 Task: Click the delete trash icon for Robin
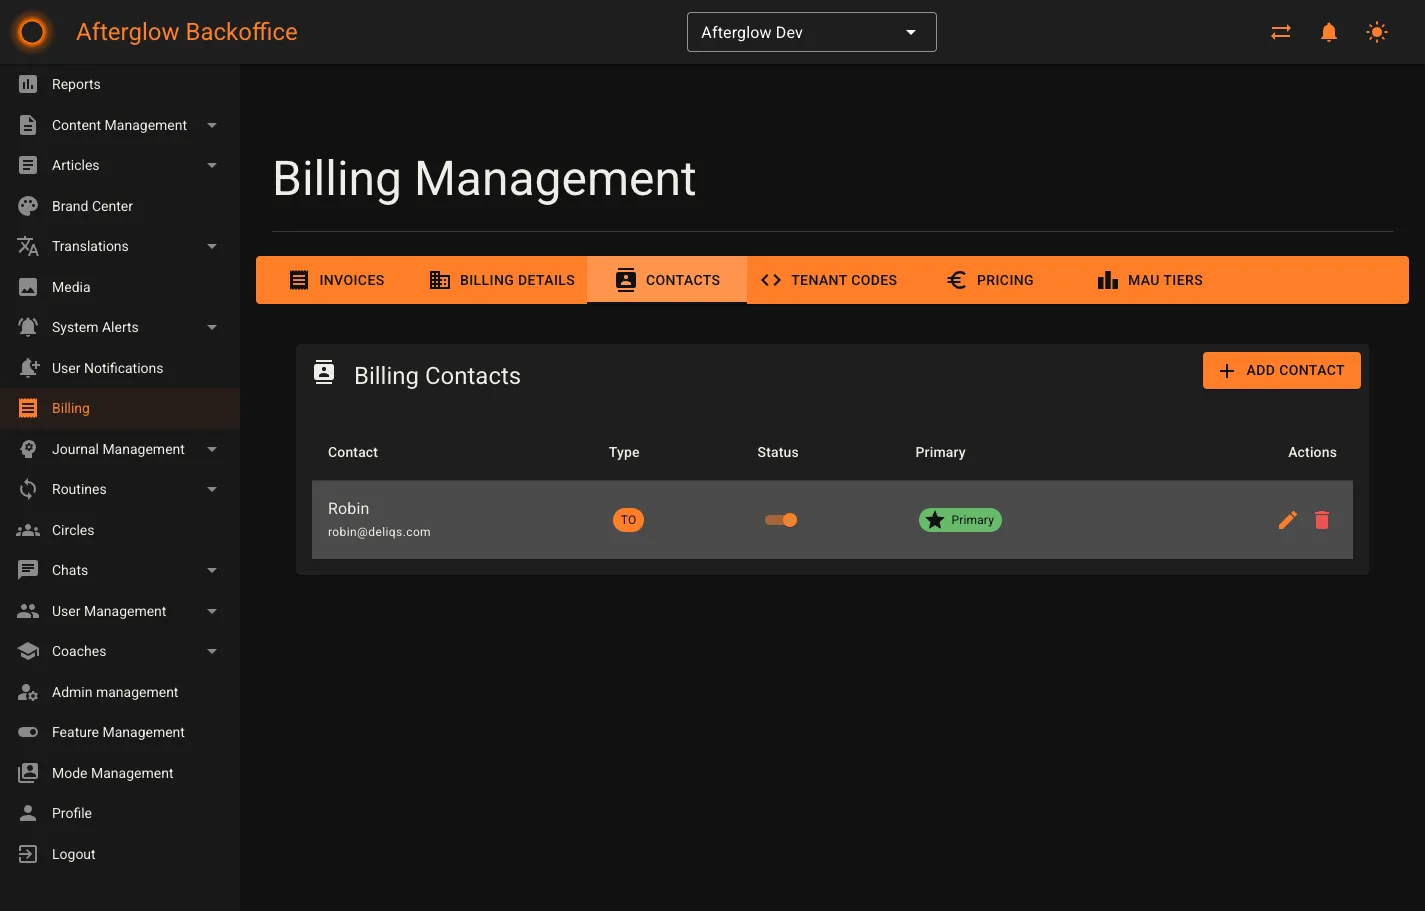[1321, 520]
